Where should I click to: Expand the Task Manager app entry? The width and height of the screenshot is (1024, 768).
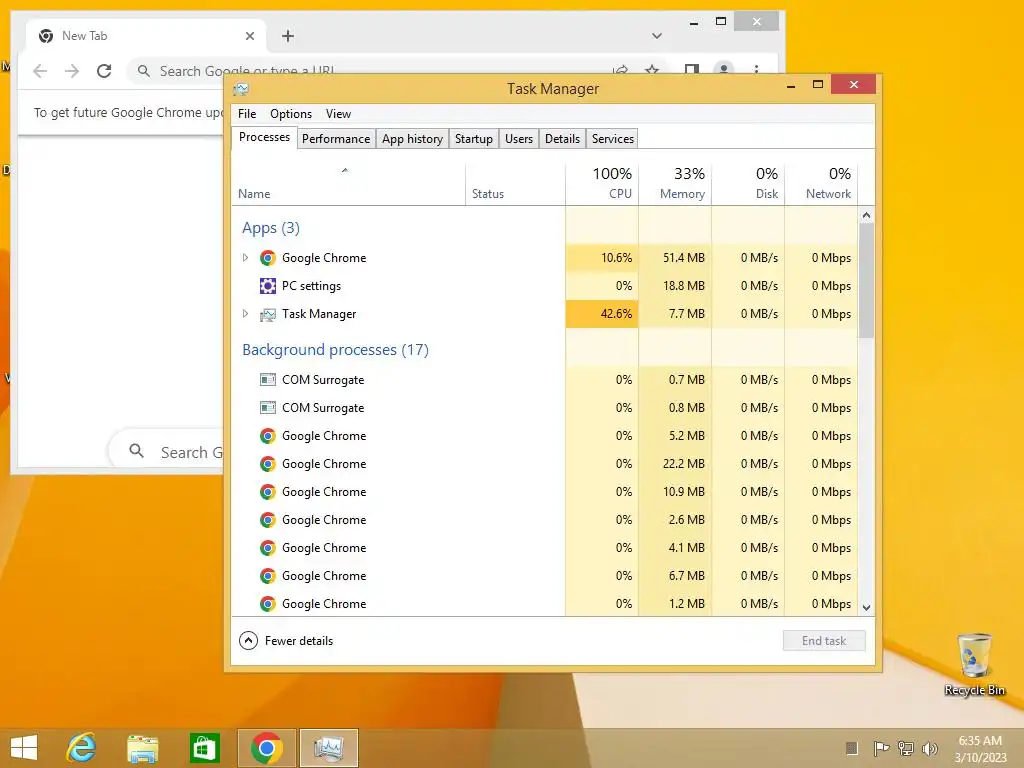click(246, 314)
